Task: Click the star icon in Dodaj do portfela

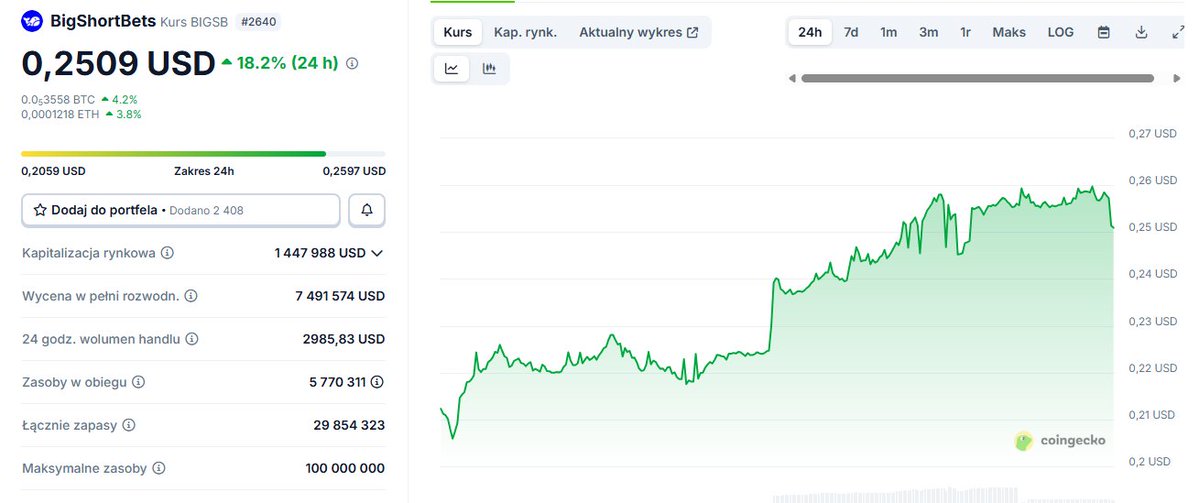Action: 41,209
